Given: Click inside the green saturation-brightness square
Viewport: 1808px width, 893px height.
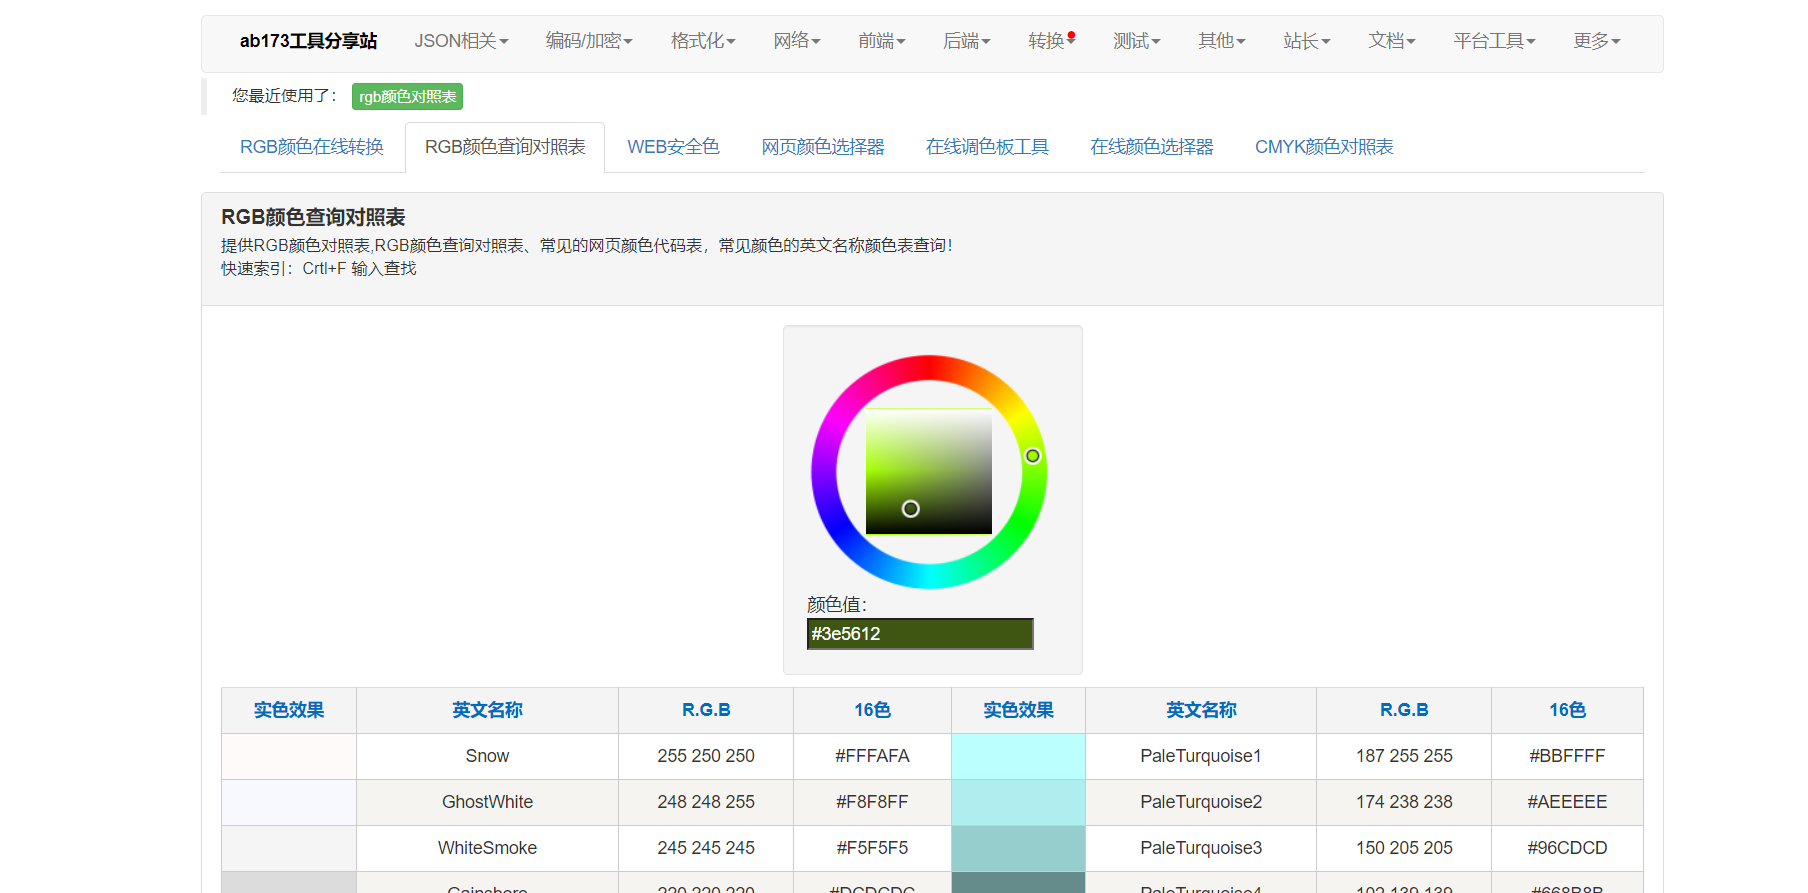Looking at the screenshot, I should pyautogui.click(x=929, y=471).
